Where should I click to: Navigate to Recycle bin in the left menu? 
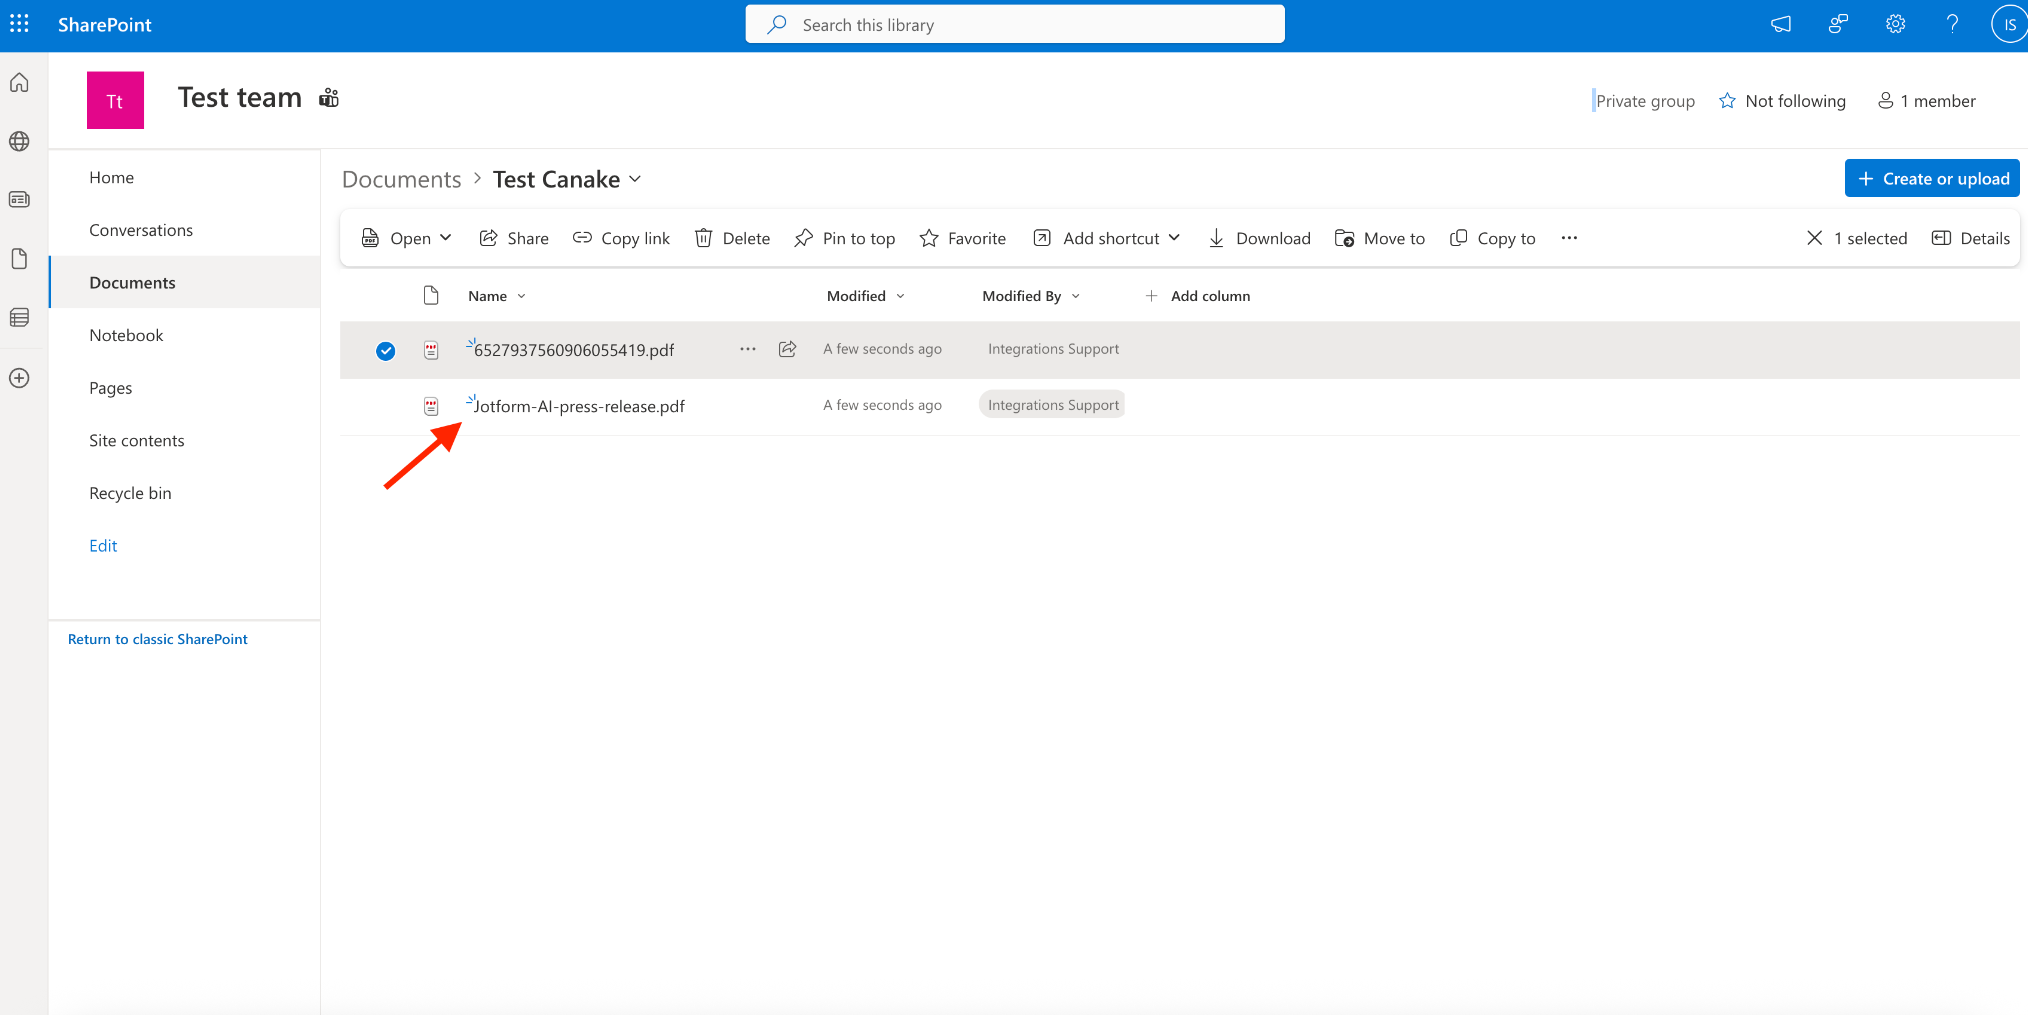tap(130, 492)
